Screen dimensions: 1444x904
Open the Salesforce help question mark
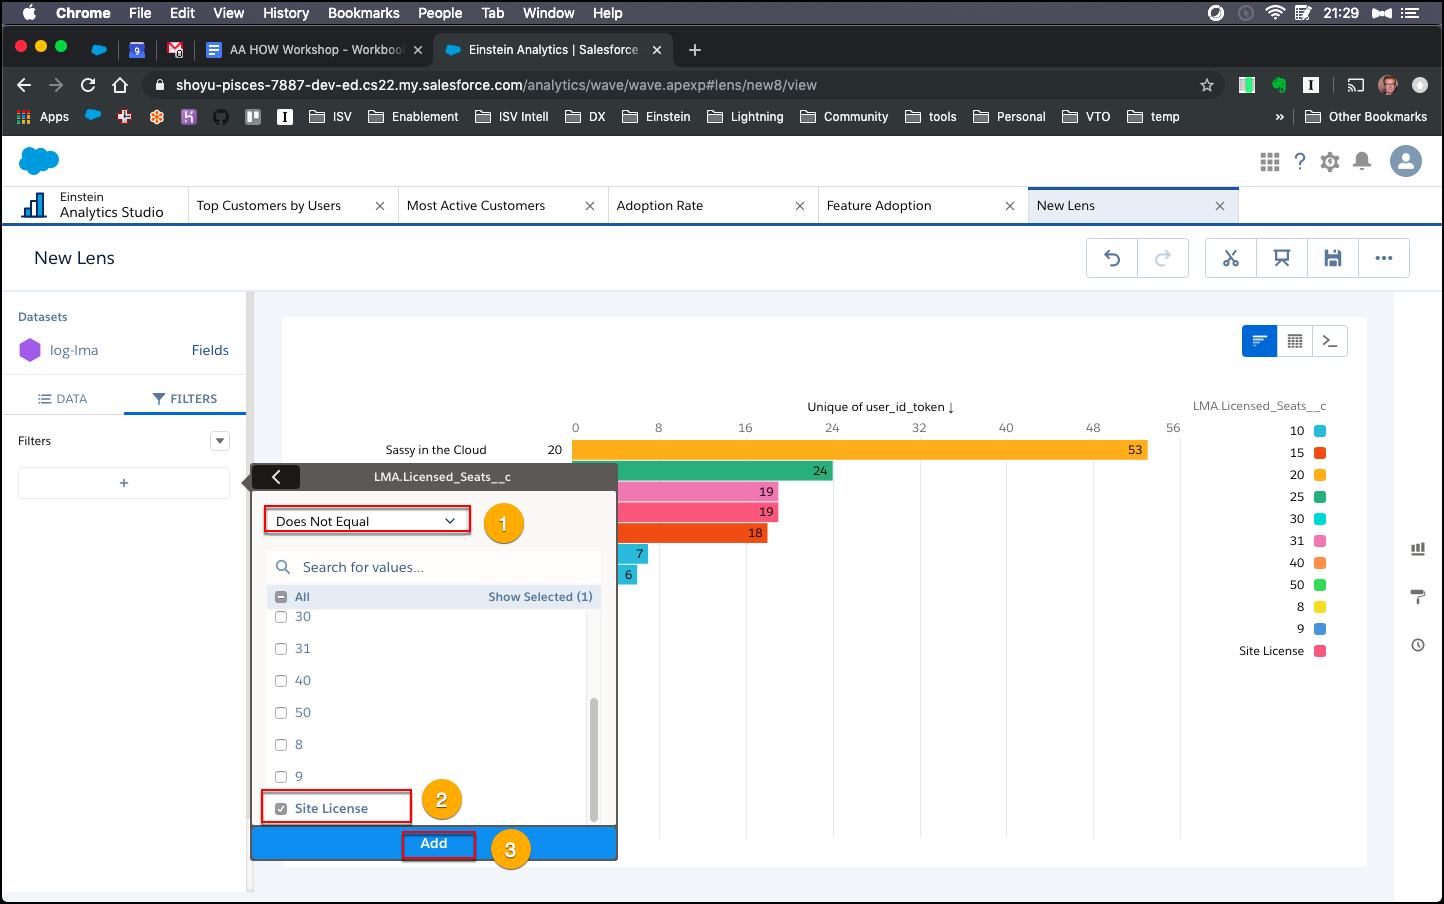click(x=1300, y=162)
